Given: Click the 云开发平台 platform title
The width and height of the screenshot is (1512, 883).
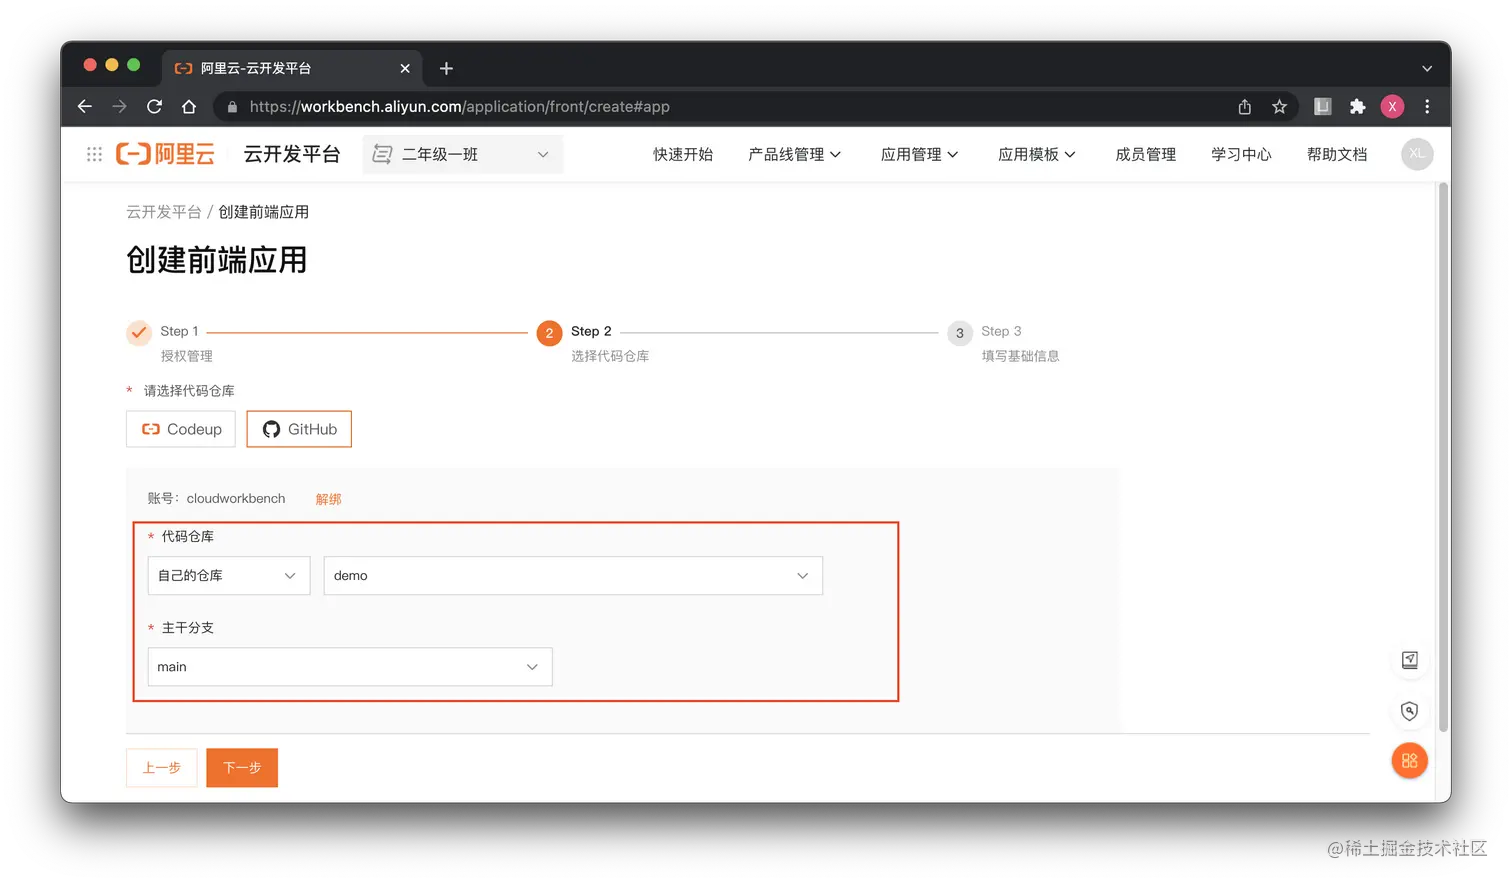Looking at the screenshot, I should point(292,154).
